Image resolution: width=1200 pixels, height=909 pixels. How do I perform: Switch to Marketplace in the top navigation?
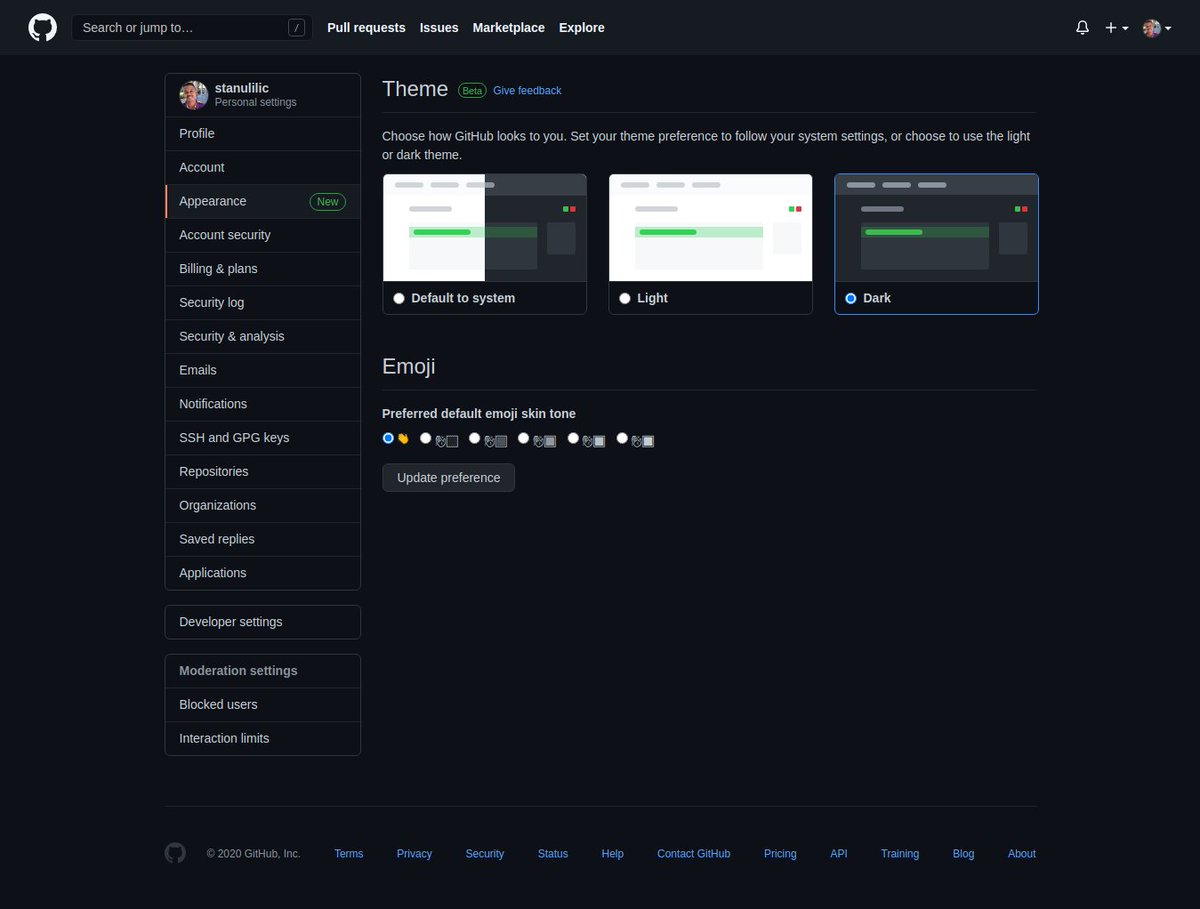[x=508, y=27]
